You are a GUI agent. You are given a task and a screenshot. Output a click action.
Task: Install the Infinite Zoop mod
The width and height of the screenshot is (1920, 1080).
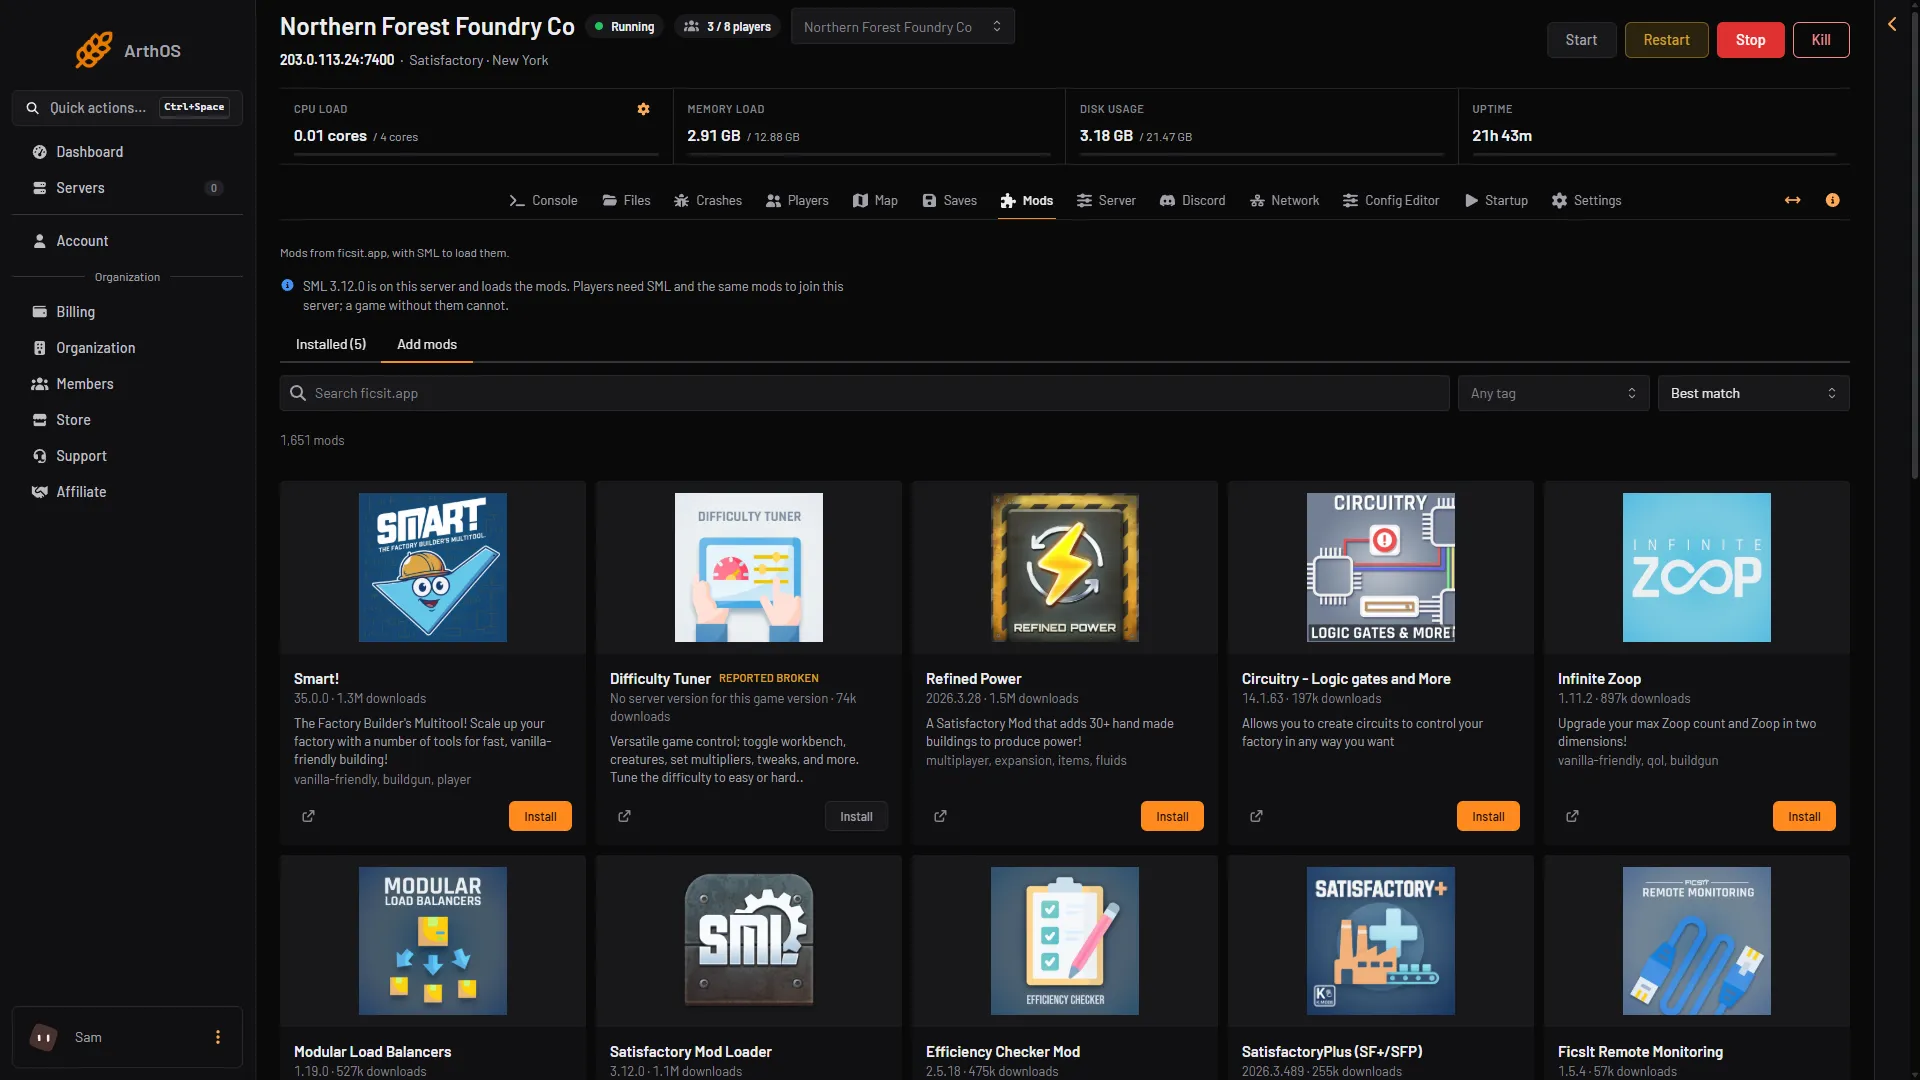1804,816
